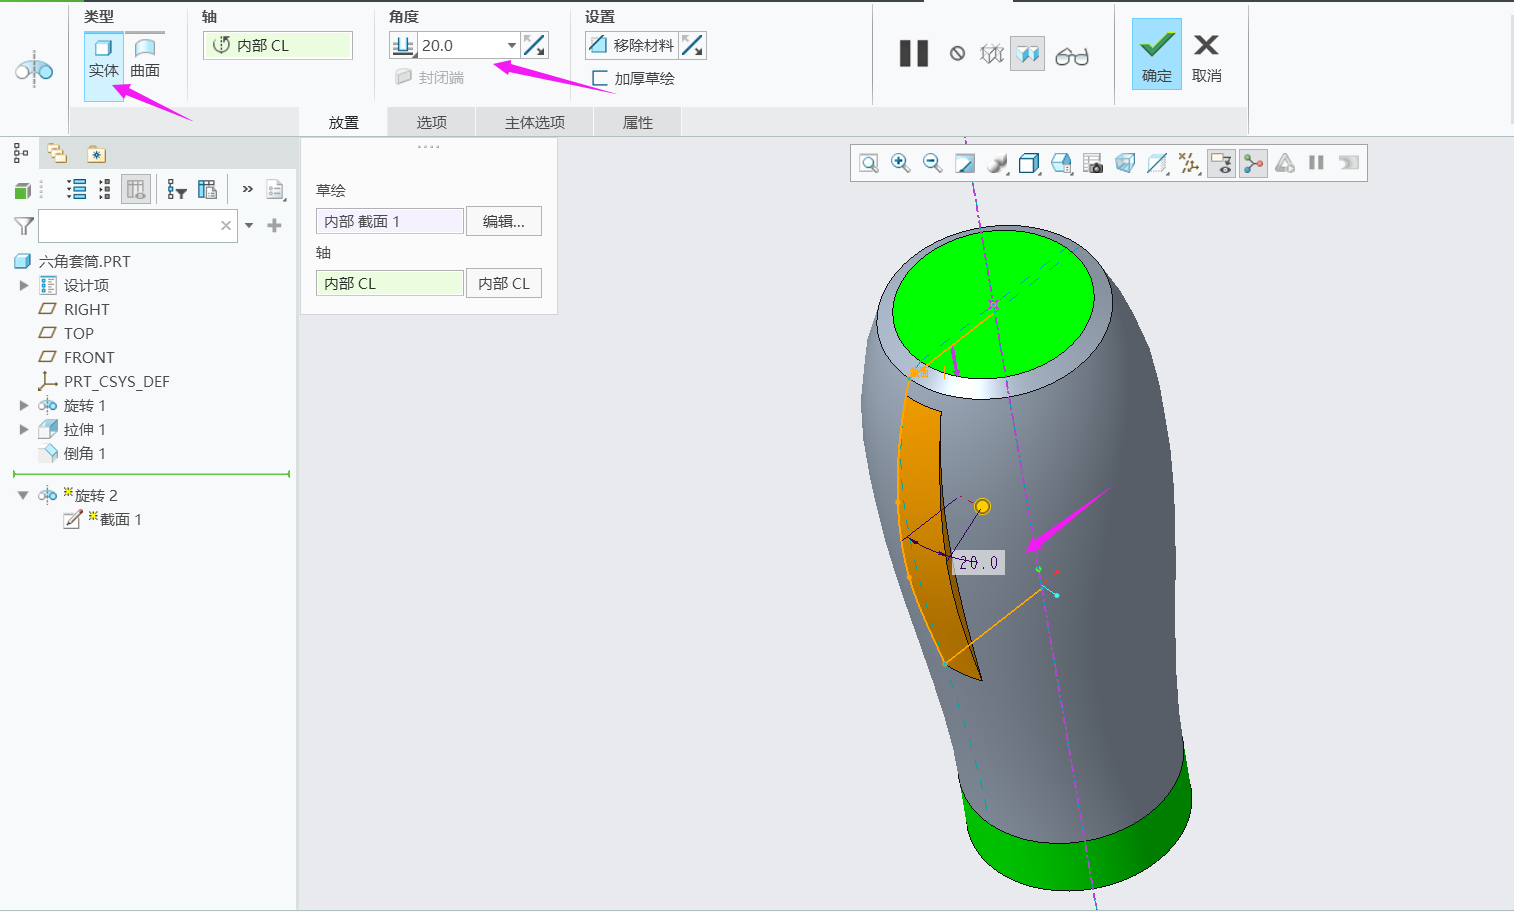1514x912 pixels.
Task: Open the view manager icon
Action: coord(1093,163)
